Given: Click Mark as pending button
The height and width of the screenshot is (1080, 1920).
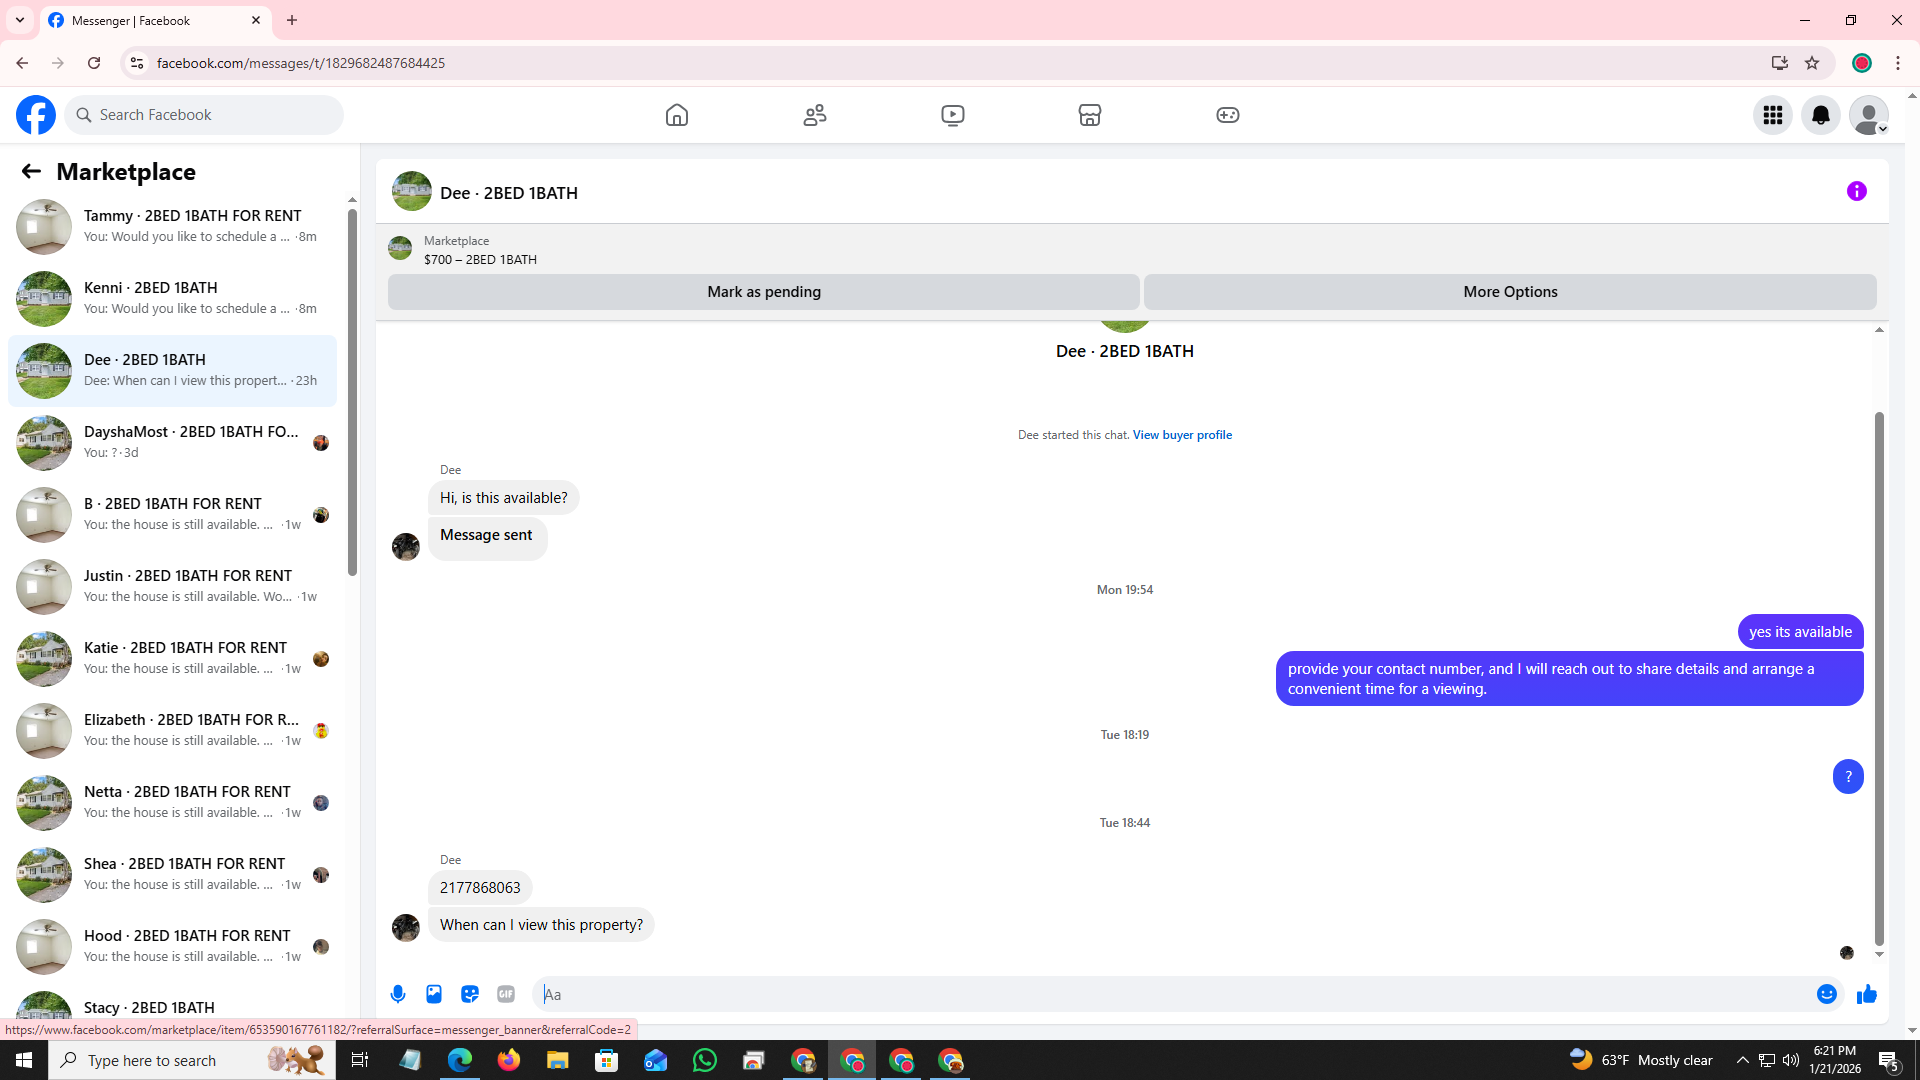Looking at the screenshot, I should (763, 292).
